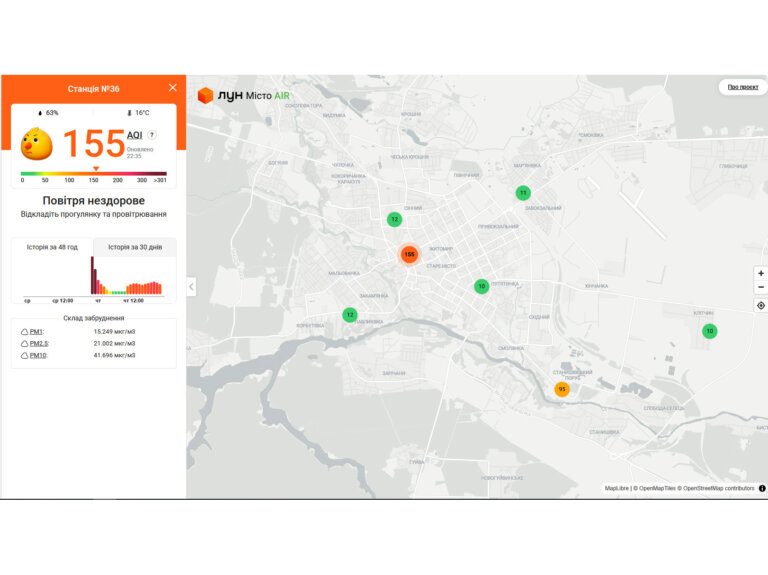Screen dimensions: 768x575
Task: Click the PM2.5 pollutant link
Action: coord(39,344)
